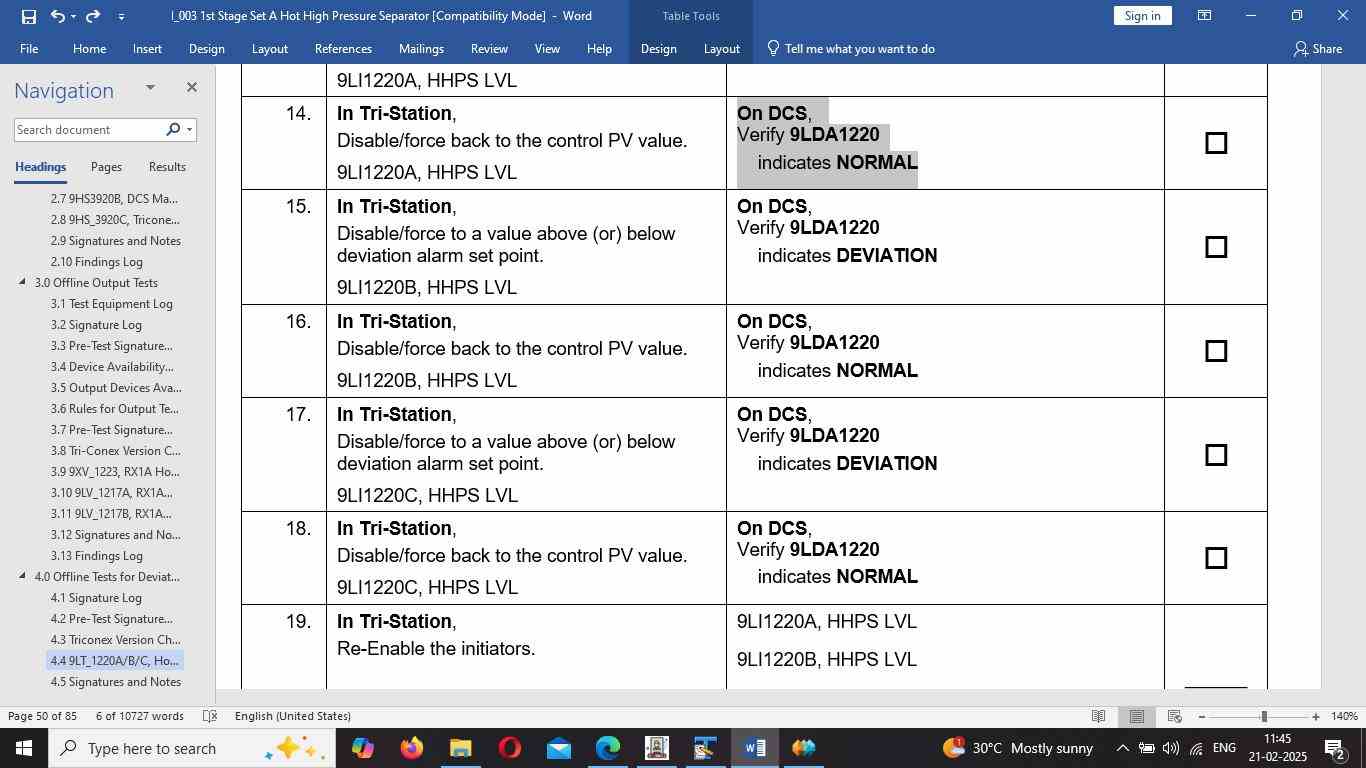Switch to Web Layout view

coord(1174,716)
